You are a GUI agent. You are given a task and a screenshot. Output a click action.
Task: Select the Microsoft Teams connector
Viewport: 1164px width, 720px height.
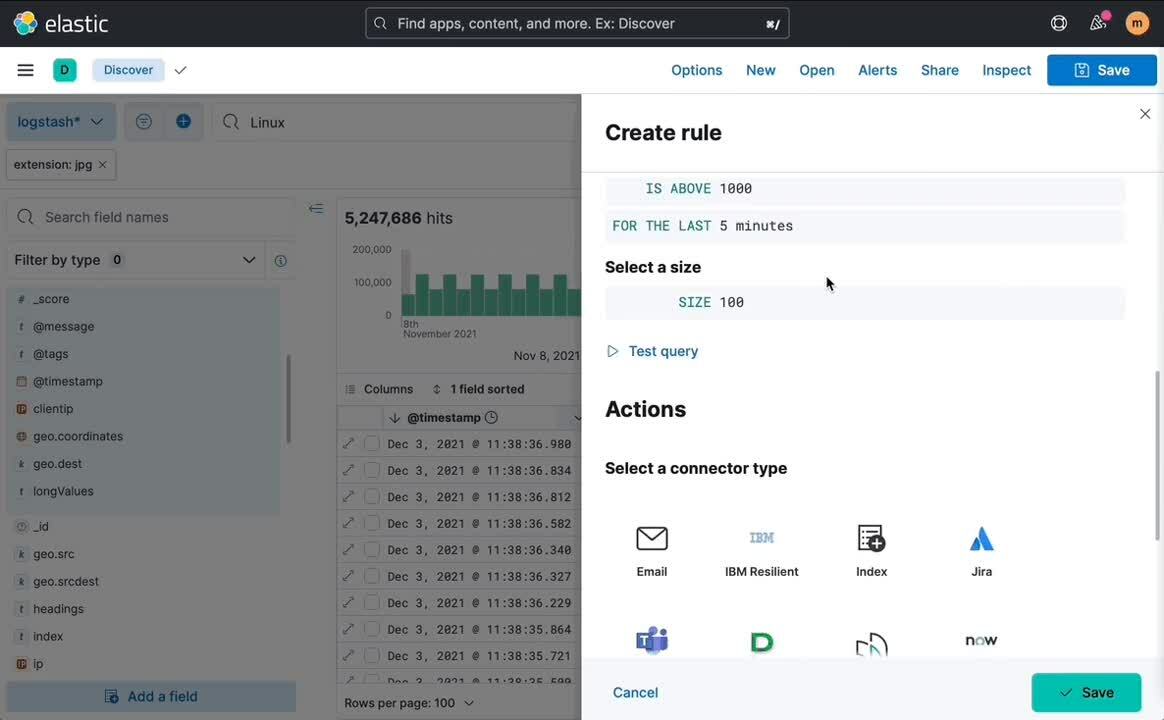(652, 640)
